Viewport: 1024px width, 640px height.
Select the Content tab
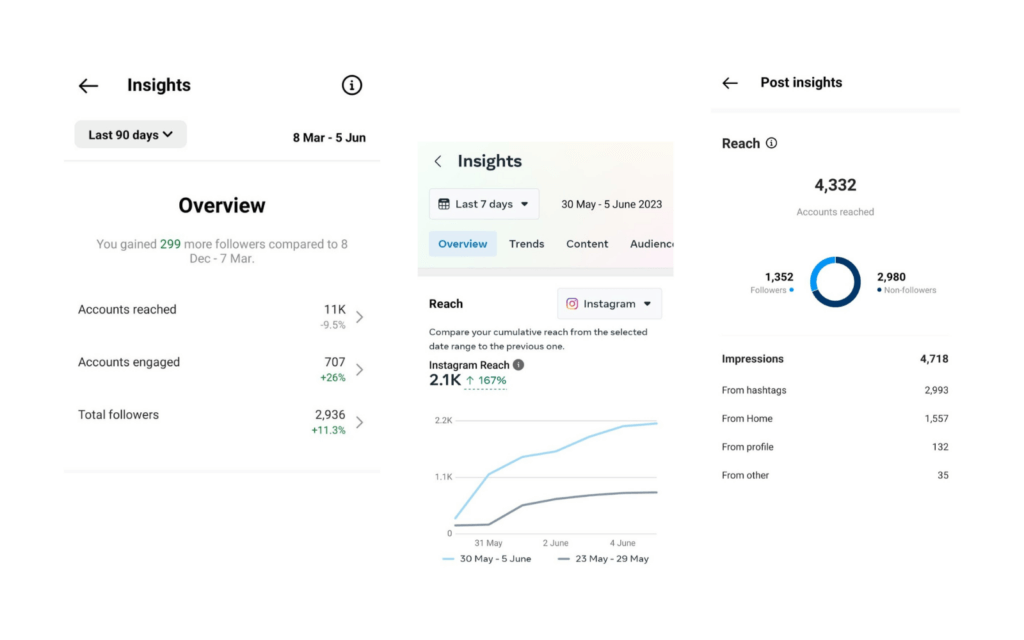[x=587, y=243]
